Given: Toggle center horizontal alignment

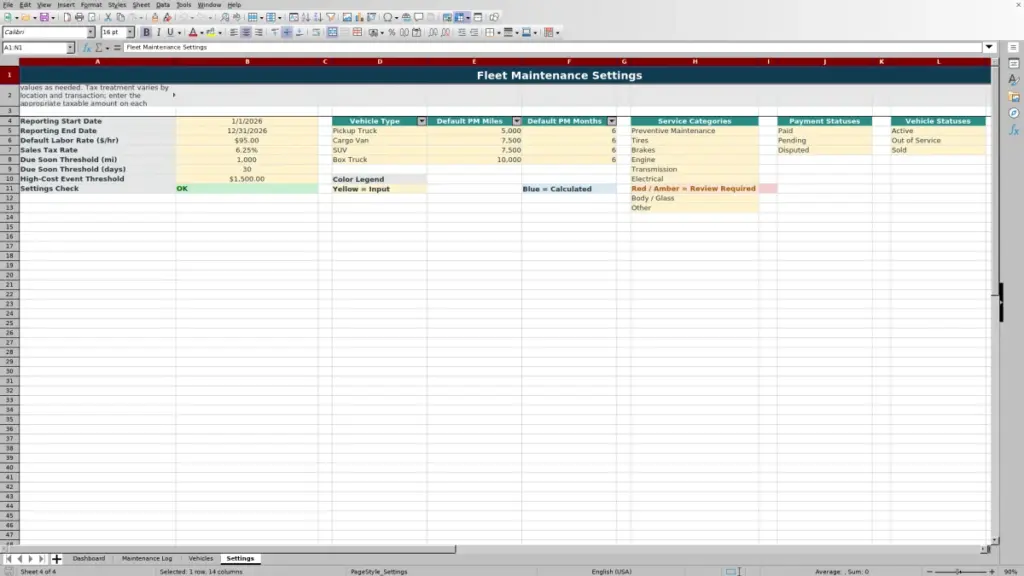Looking at the screenshot, I should click(246, 32).
